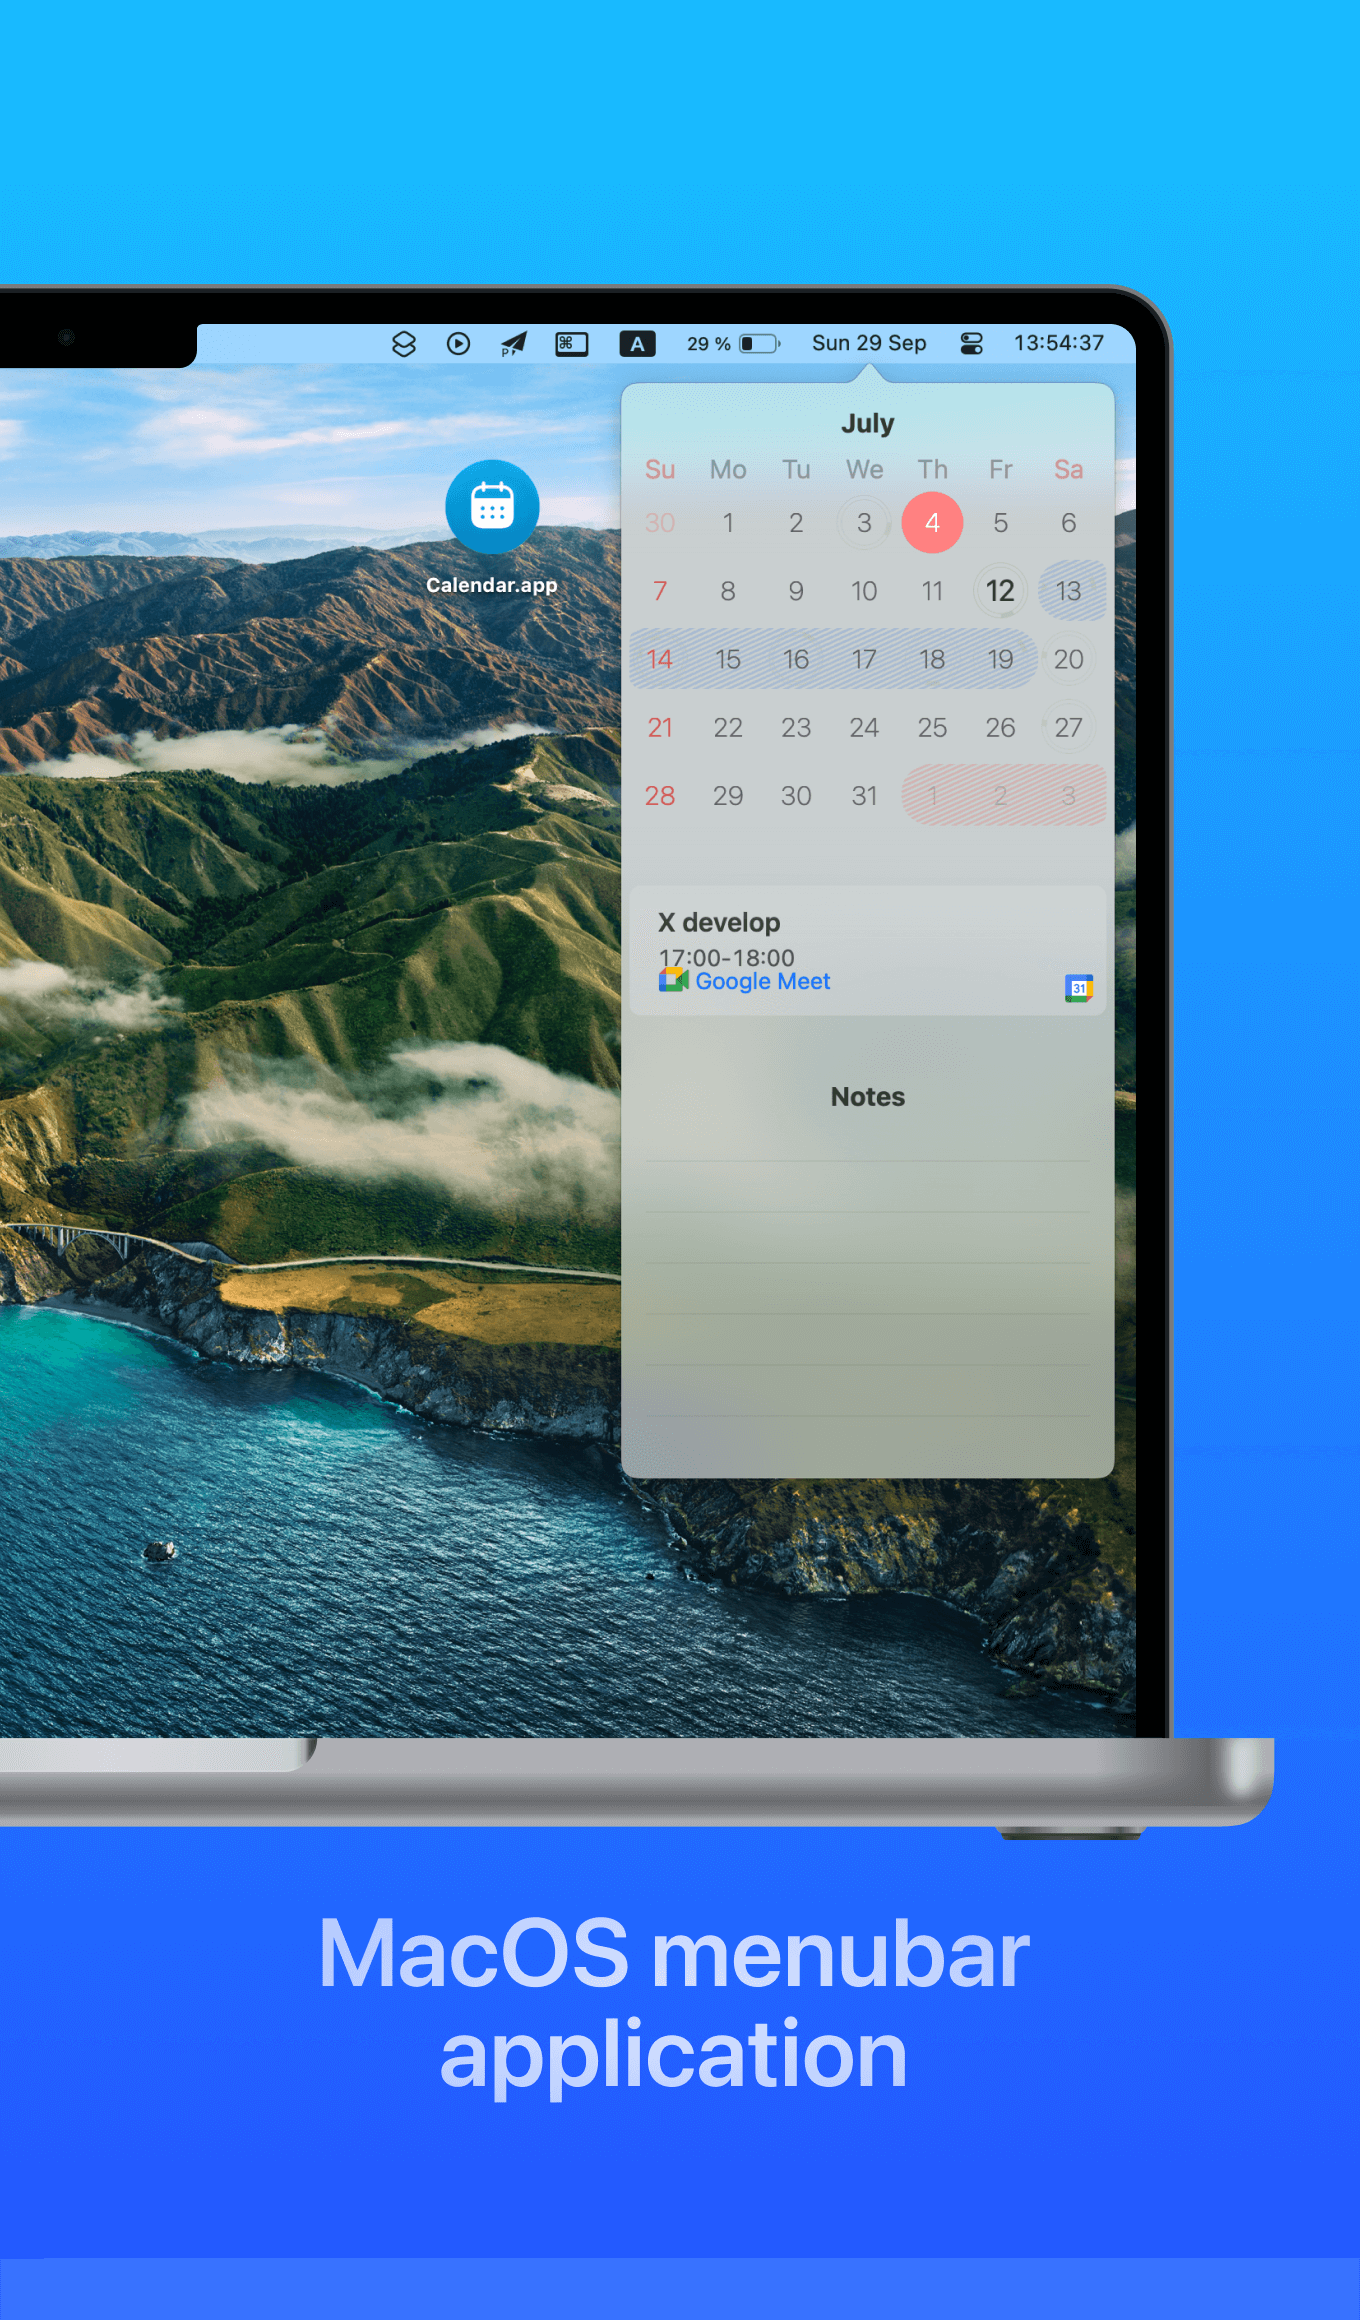Open Google Calendar icon in event card
This screenshot has width=1360, height=2320.
(1078, 988)
